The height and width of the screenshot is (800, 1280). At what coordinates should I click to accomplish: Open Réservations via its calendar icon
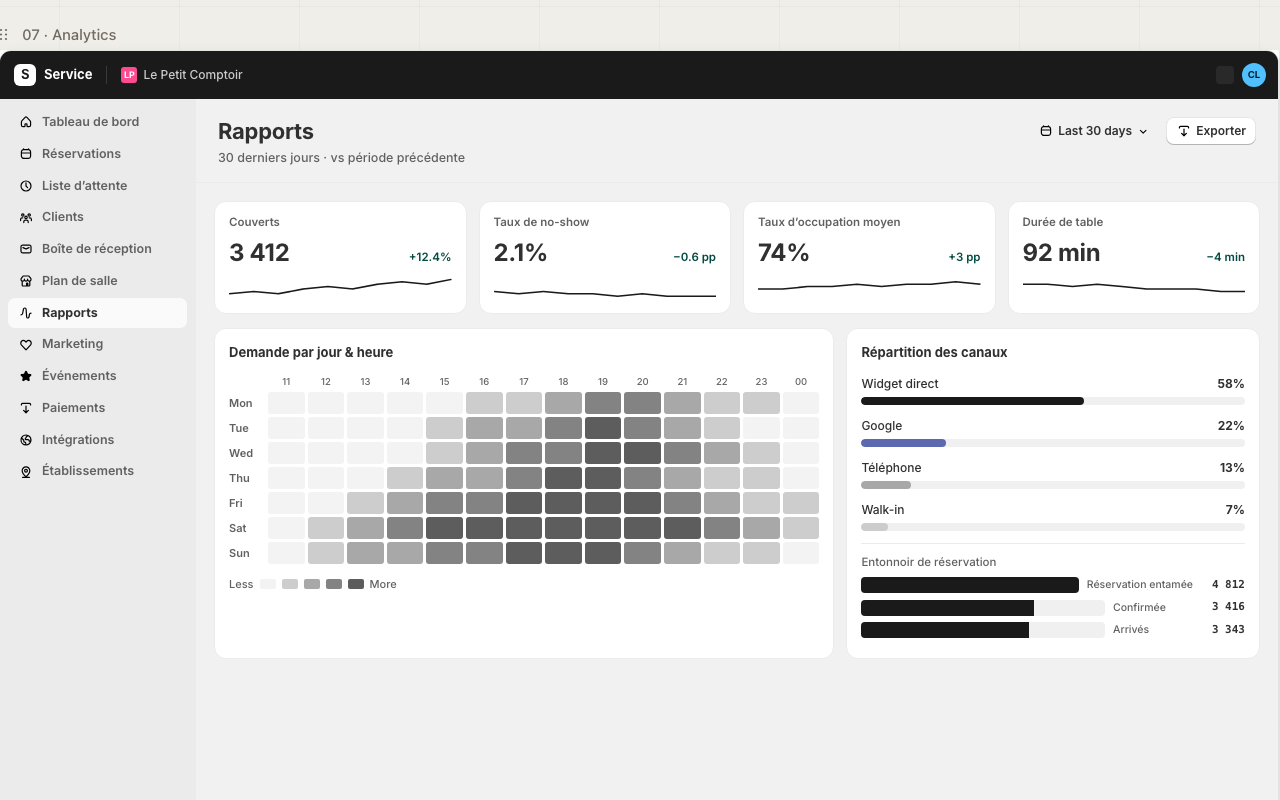(26, 154)
